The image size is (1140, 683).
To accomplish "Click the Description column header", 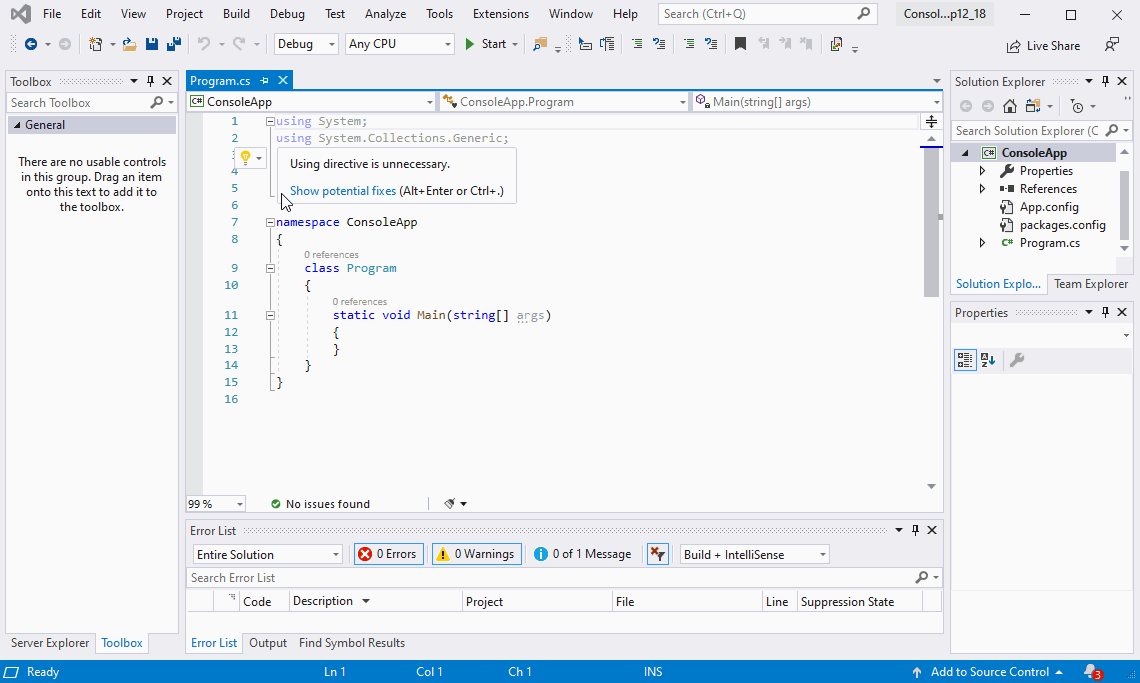I will click(375, 602).
